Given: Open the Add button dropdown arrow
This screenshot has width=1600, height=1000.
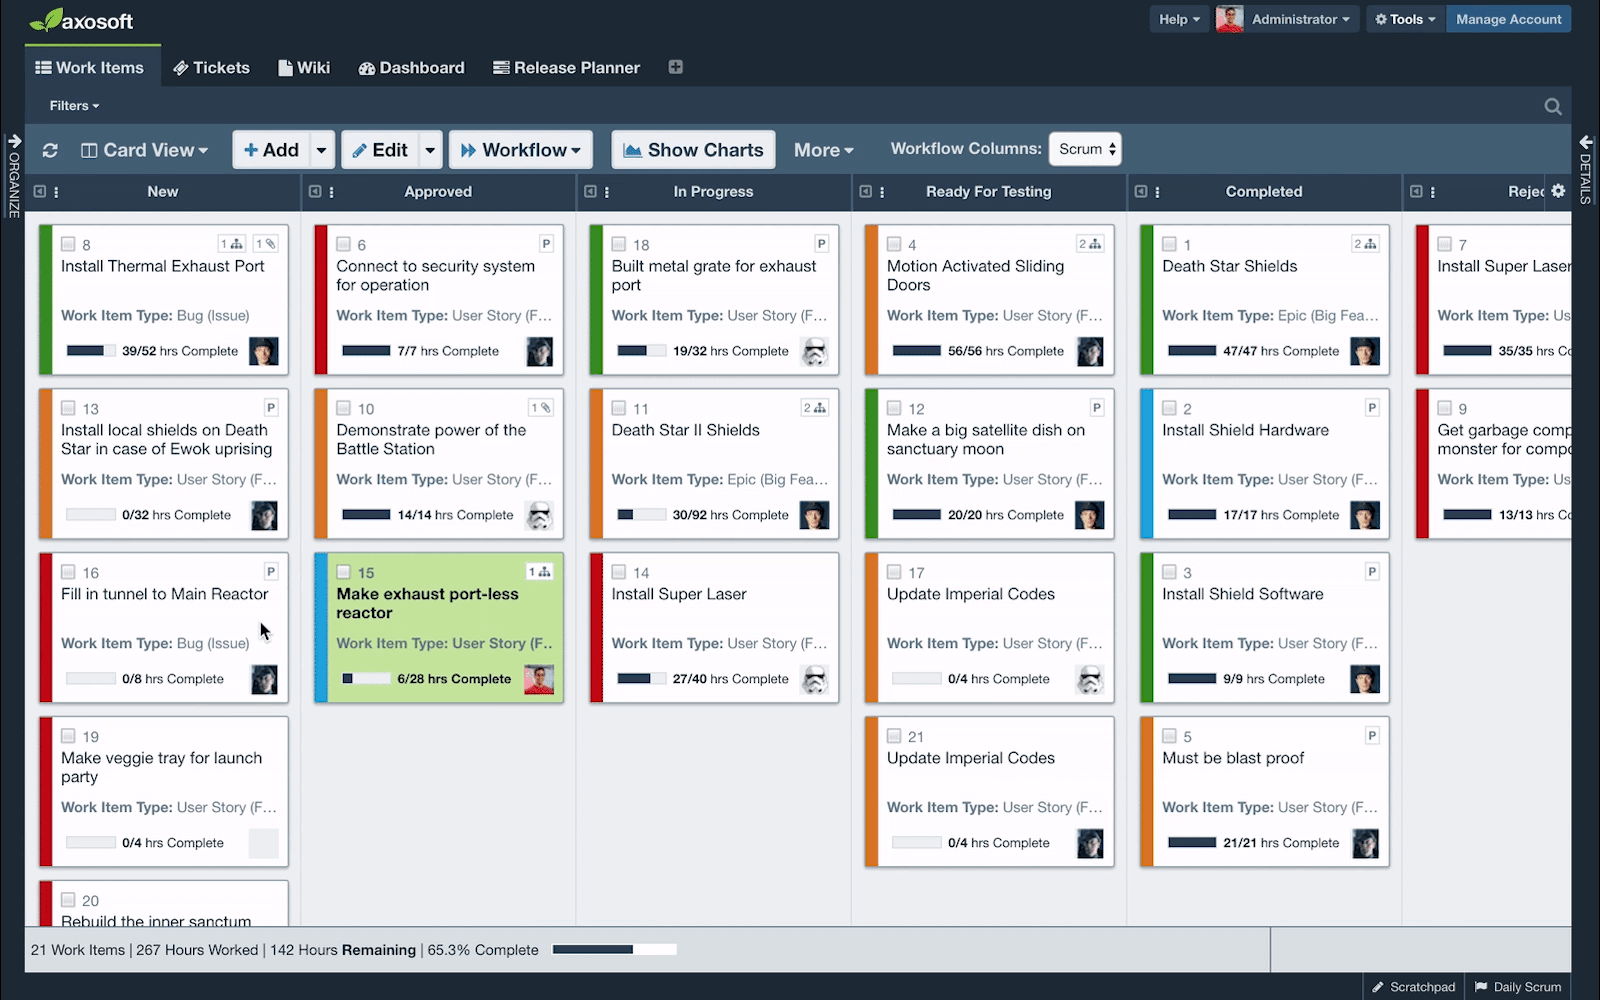Looking at the screenshot, I should point(321,150).
